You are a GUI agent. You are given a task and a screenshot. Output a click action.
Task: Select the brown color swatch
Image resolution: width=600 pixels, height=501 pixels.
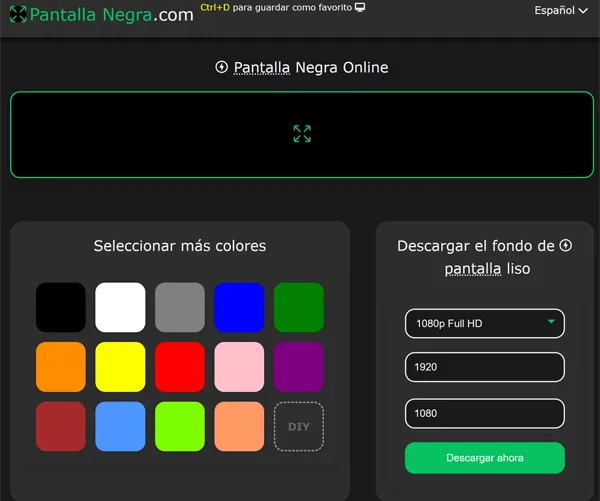click(61, 426)
